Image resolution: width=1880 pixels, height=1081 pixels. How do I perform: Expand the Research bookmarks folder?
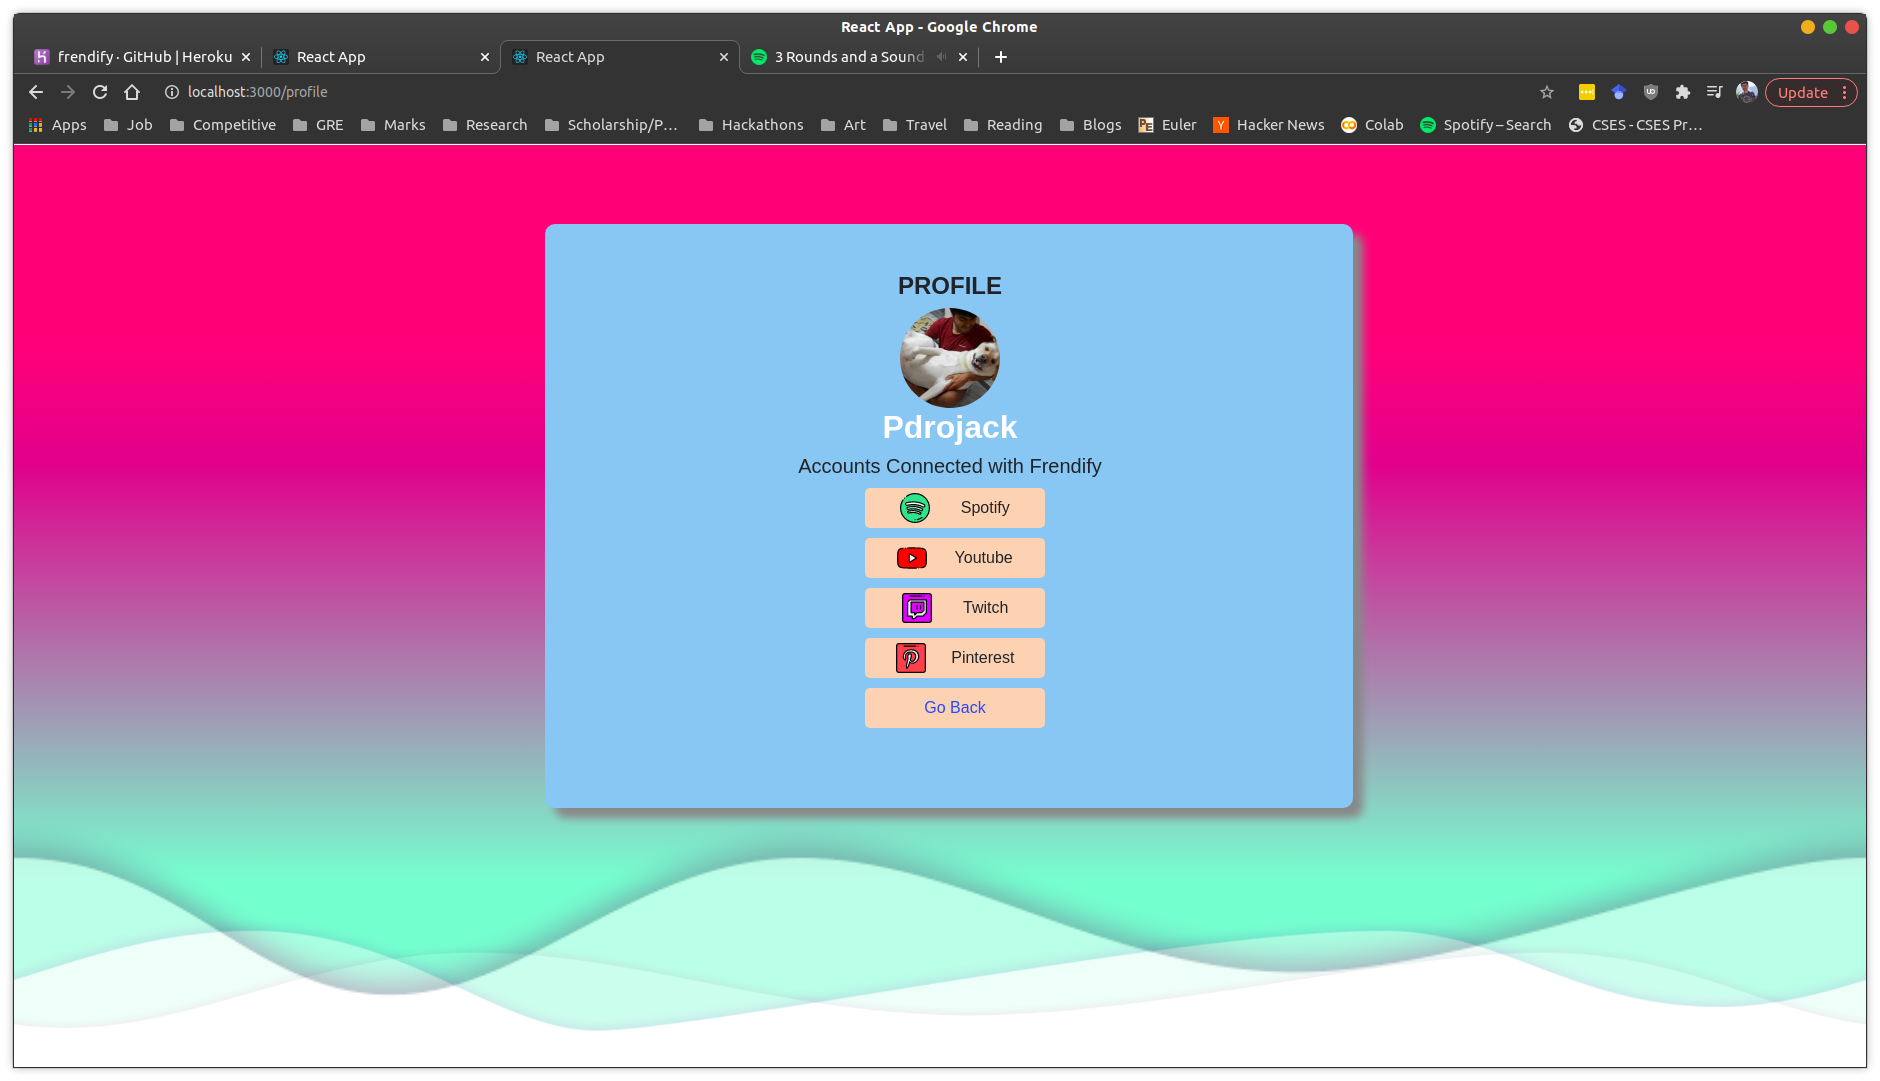coord(485,125)
